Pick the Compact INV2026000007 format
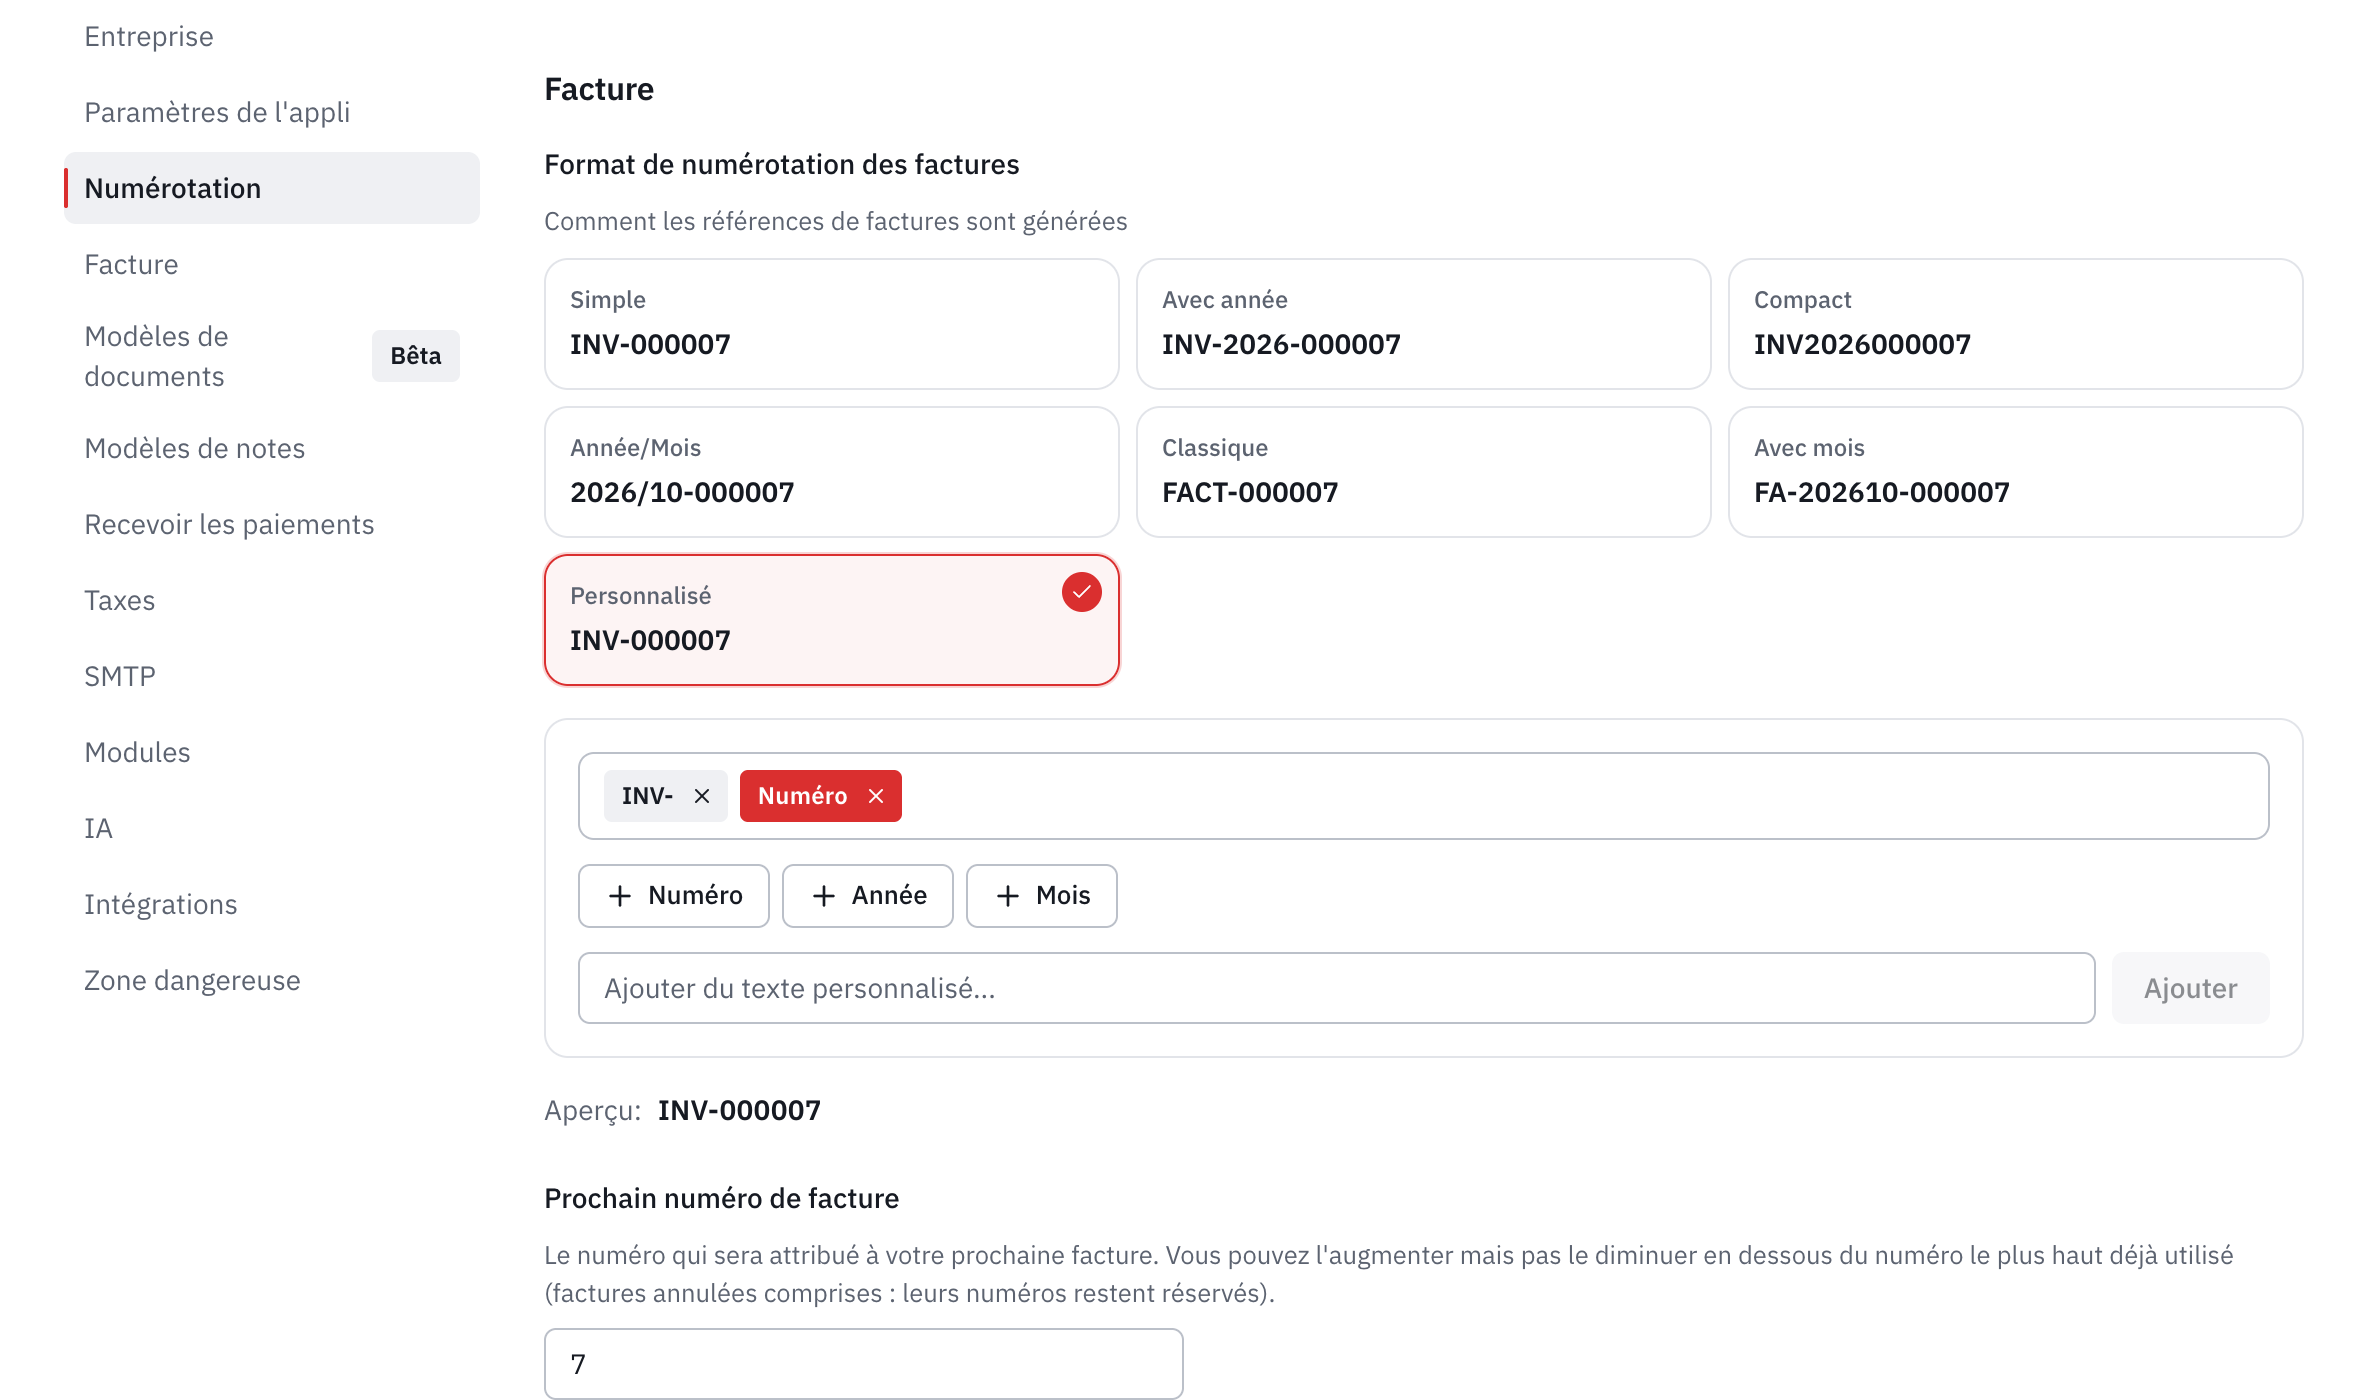 2016,324
